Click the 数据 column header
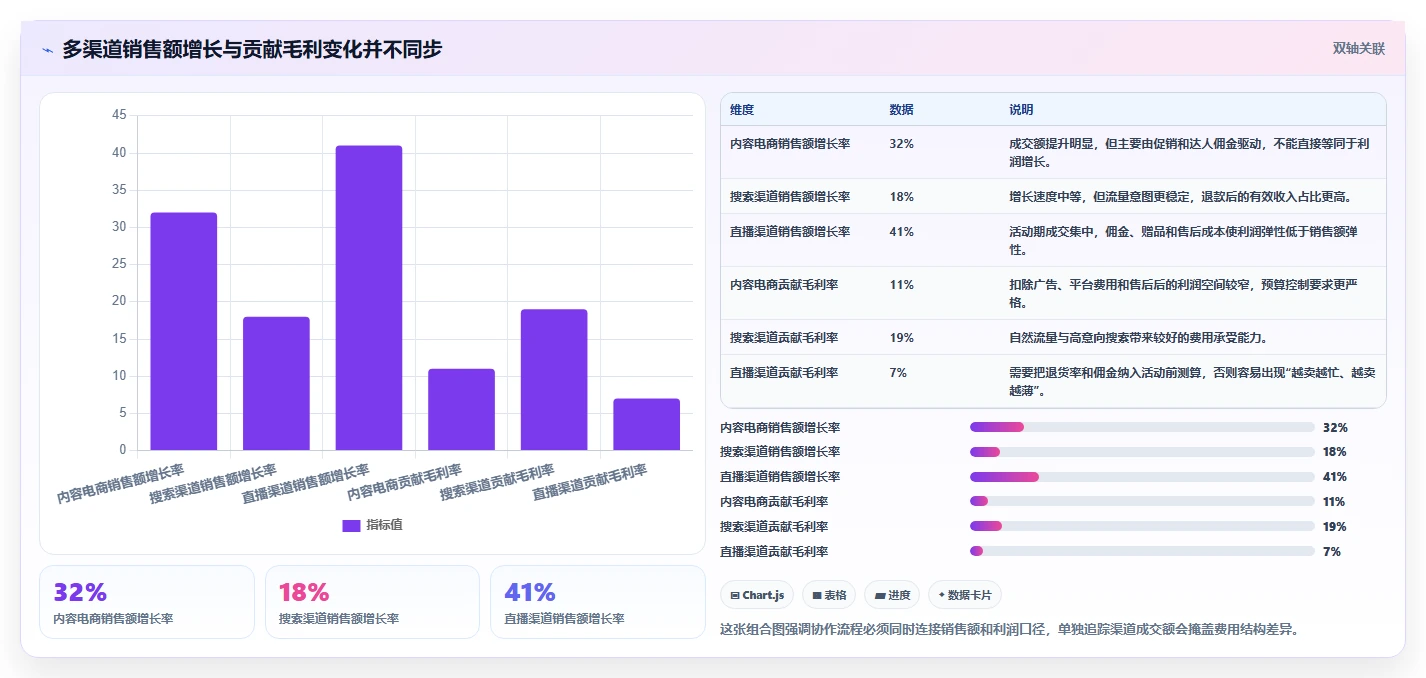 [901, 110]
